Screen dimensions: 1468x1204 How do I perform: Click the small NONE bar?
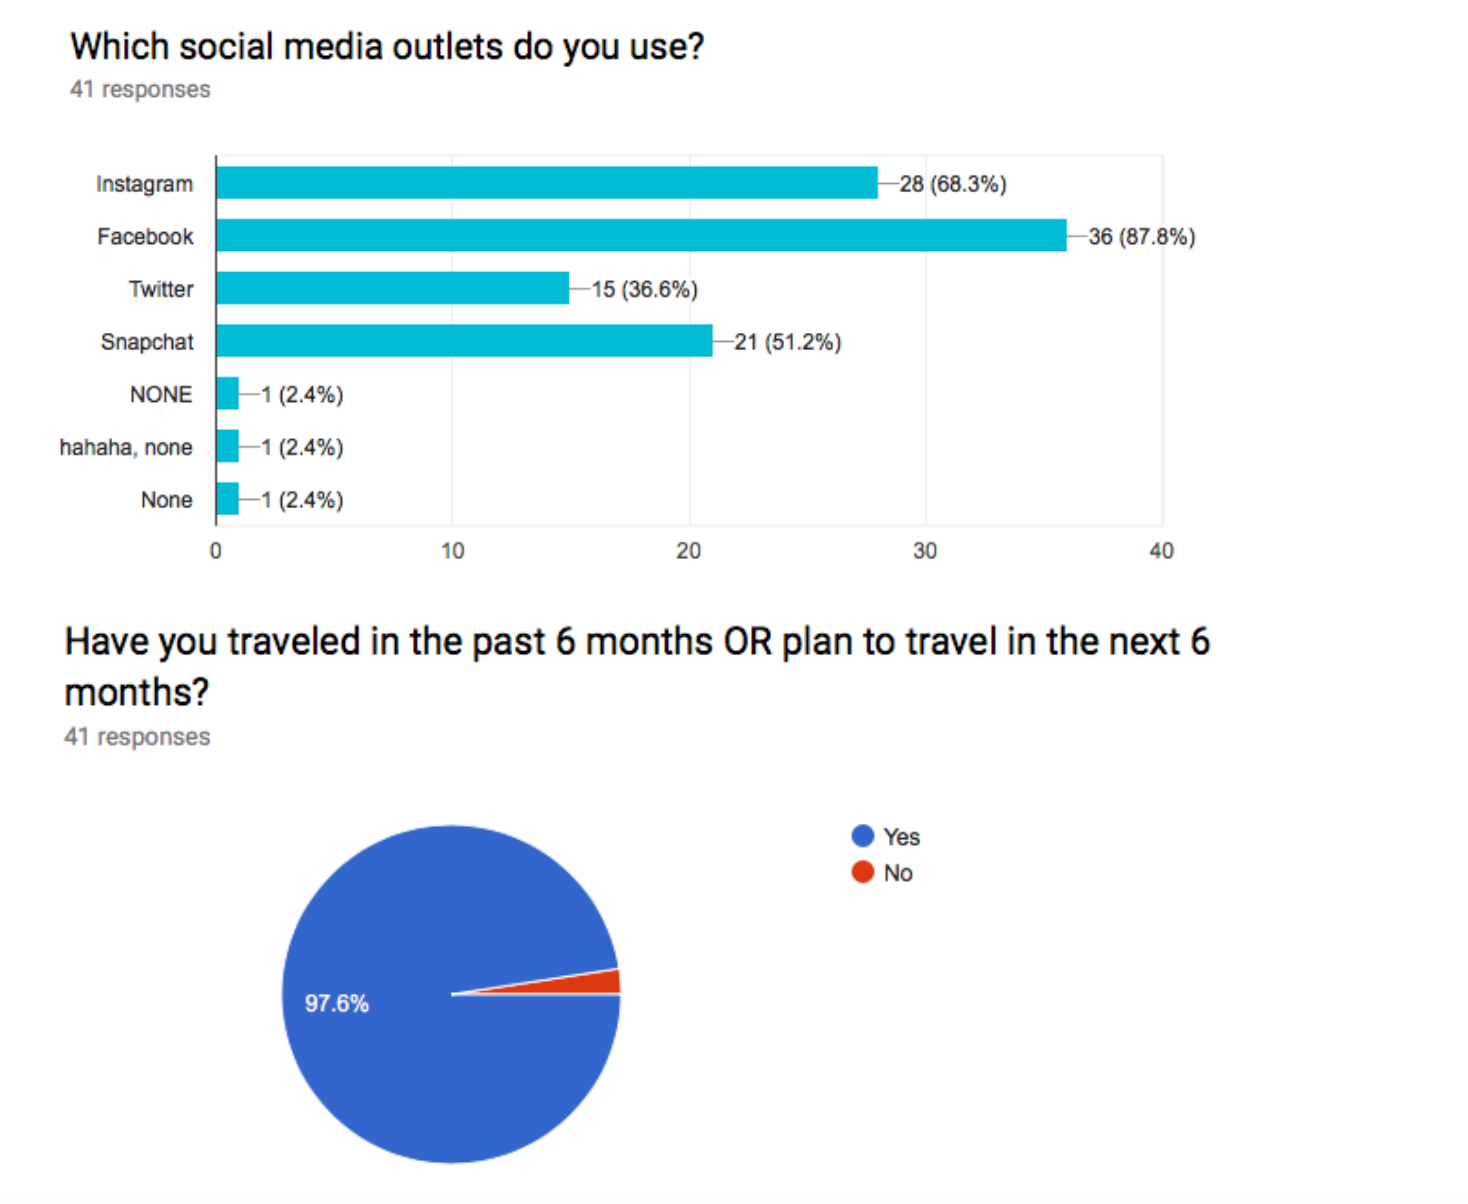coord(228,394)
